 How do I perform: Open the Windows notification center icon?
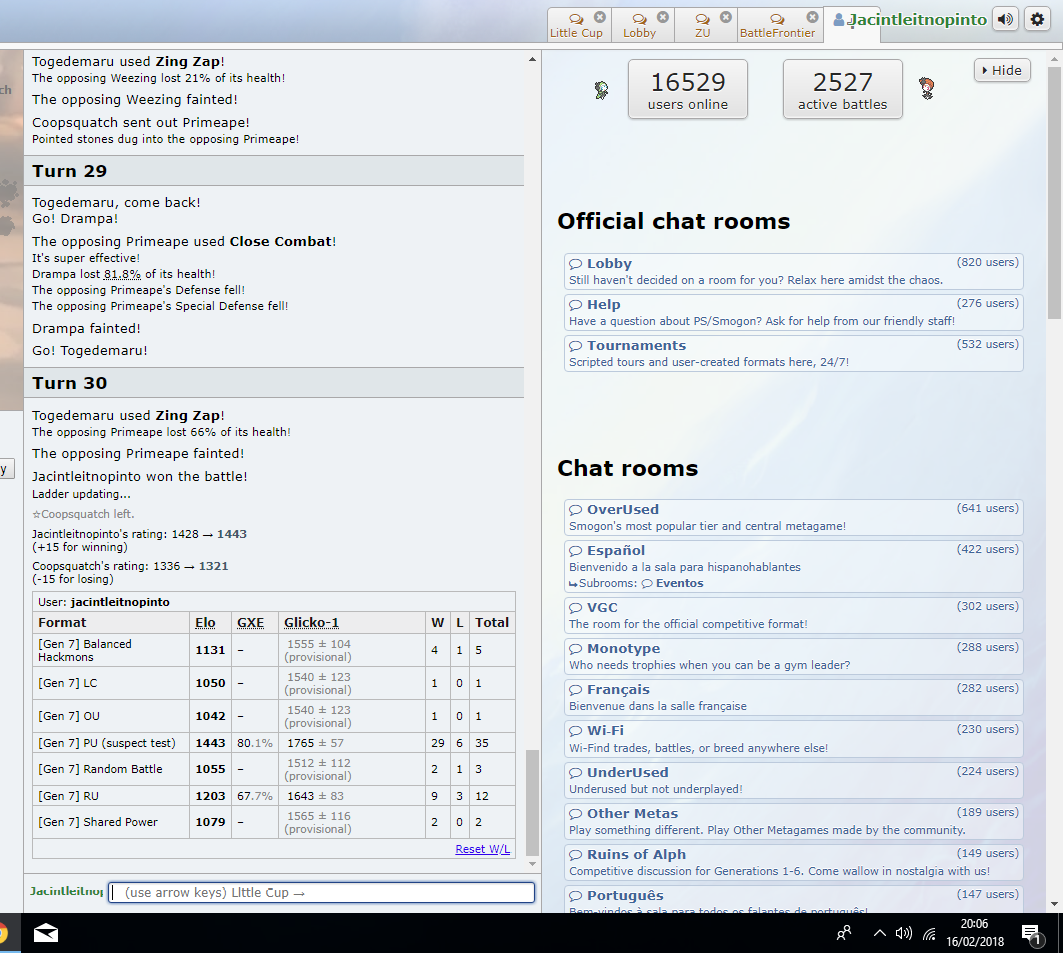[x=1031, y=933]
